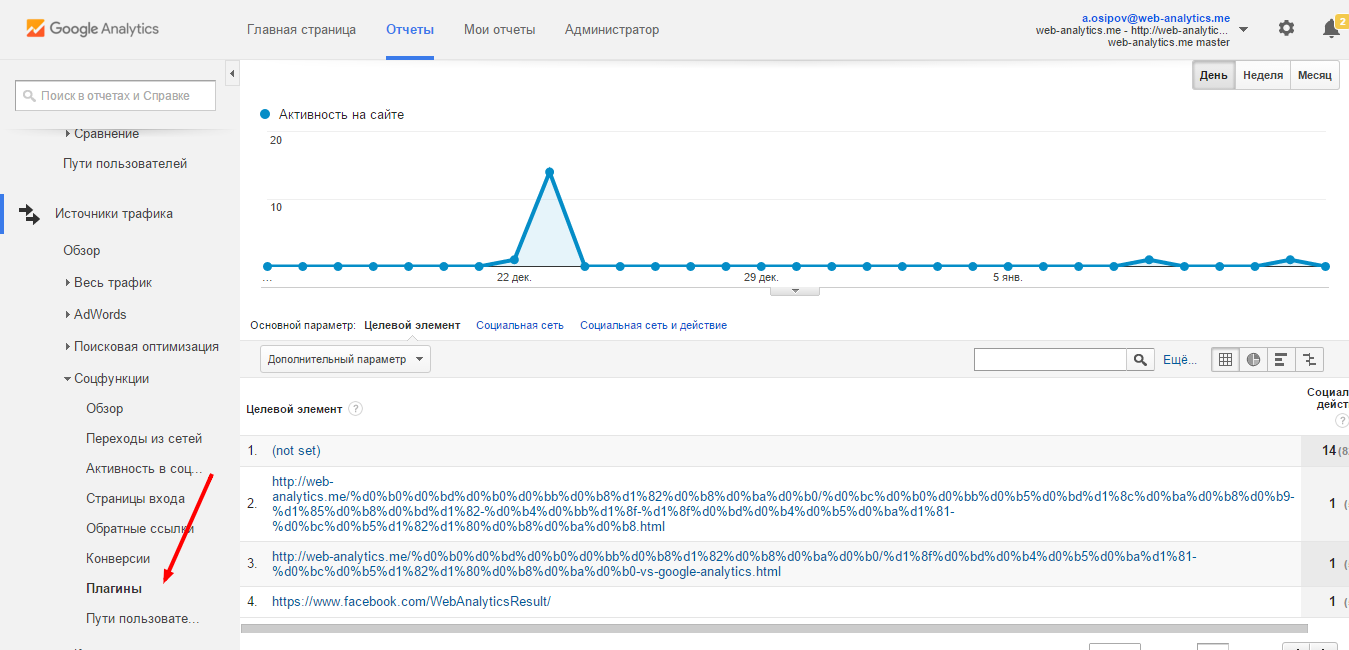The width and height of the screenshot is (1349, 650).
Task: Click the Целевой элемент column header
Action: point(294,409)
